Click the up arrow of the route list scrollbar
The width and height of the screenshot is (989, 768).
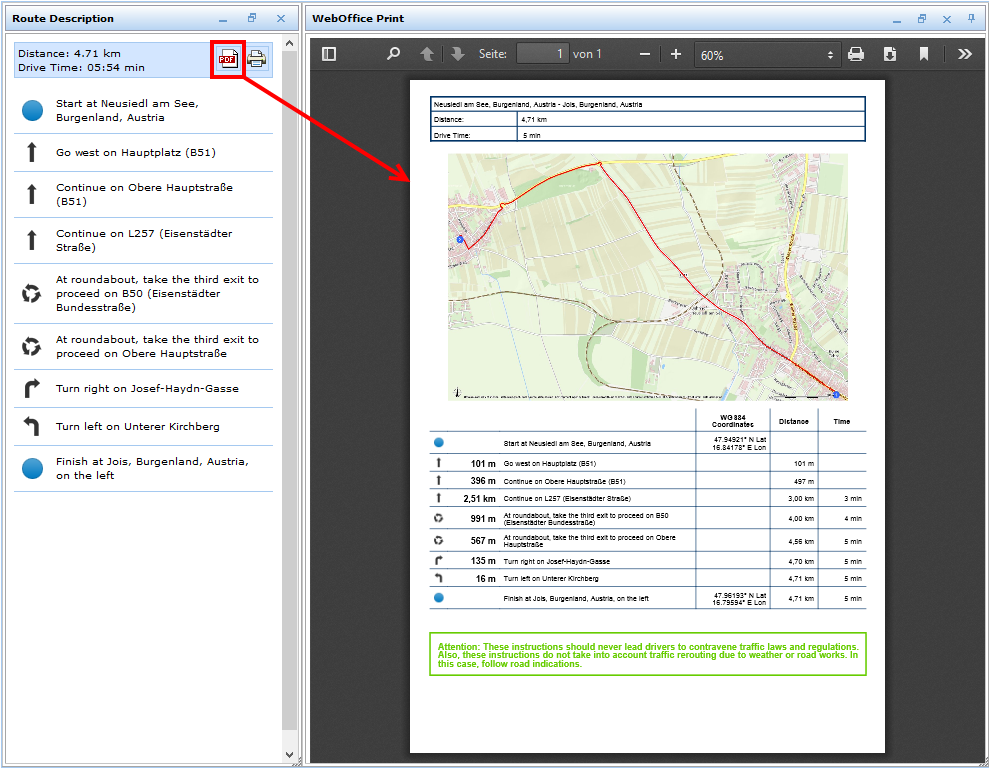coord(288,42)
